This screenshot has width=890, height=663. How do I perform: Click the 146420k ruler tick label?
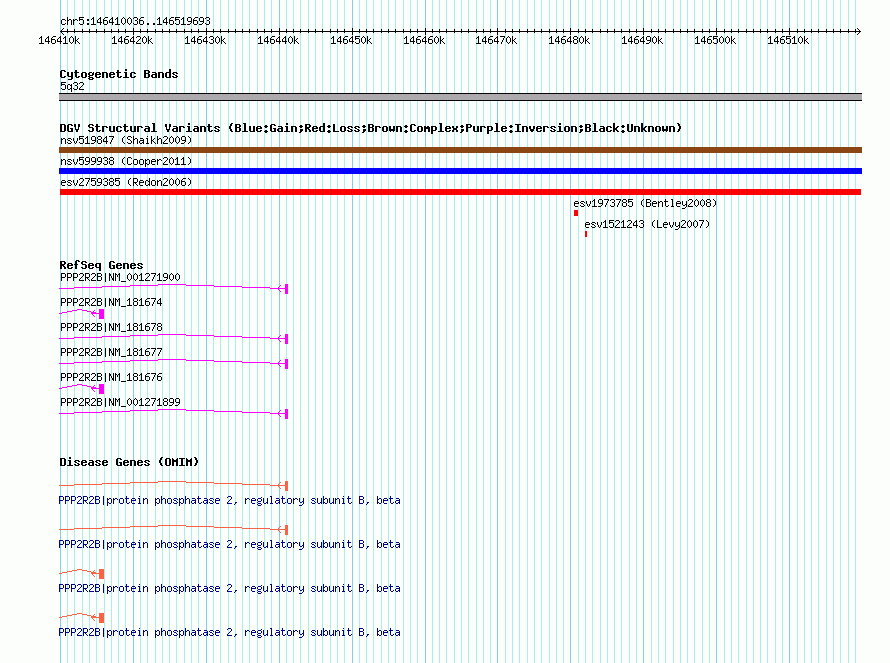click(132, 40)
